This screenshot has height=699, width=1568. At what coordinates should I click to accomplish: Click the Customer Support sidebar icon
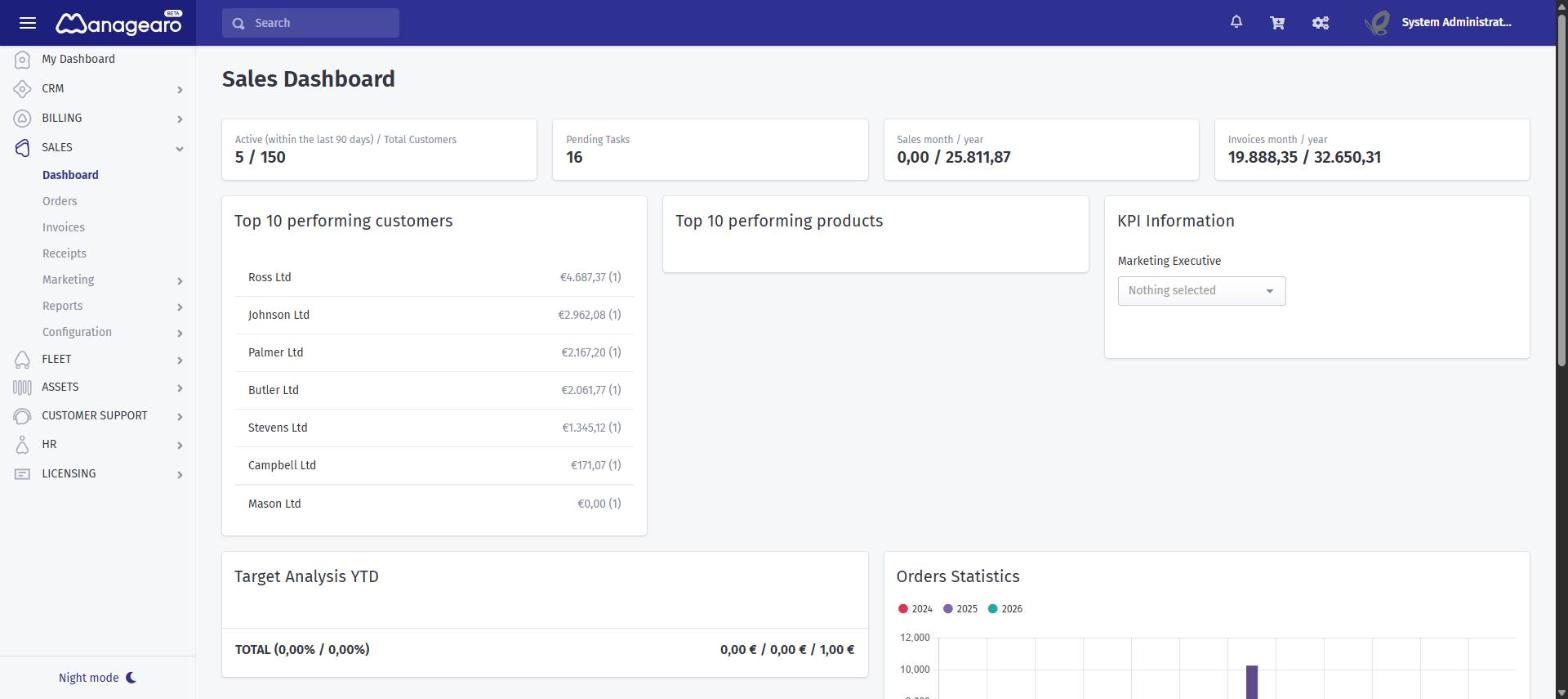(x=22, y=416)
